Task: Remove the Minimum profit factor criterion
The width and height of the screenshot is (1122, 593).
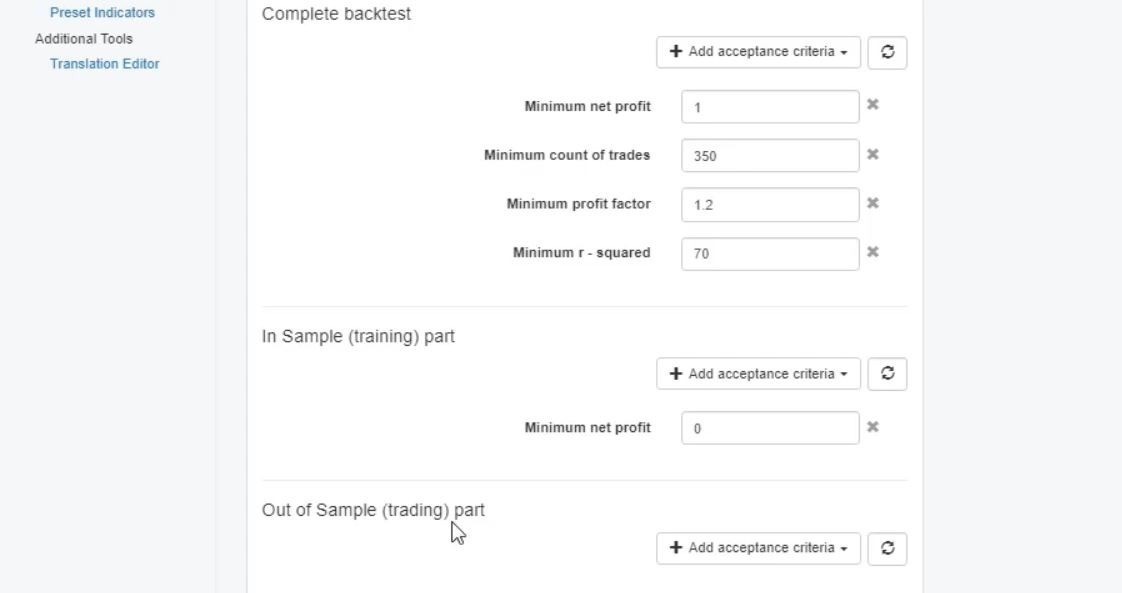Action: (x=872, y=203)
